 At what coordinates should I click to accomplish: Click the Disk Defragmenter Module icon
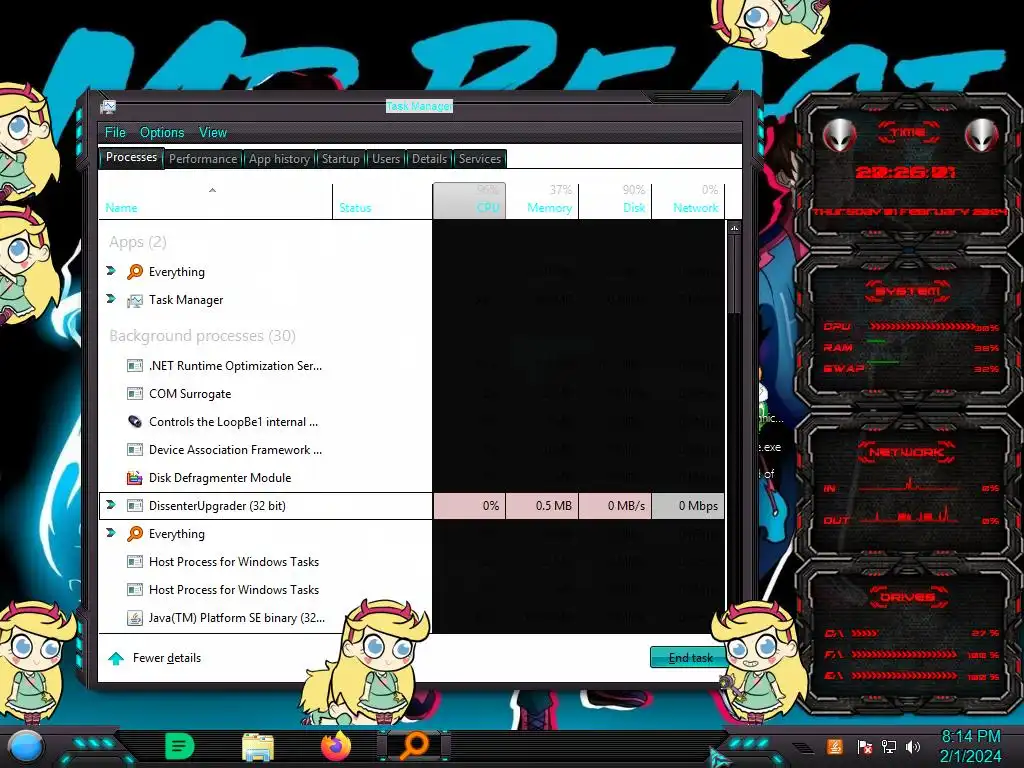coord(135,478)
